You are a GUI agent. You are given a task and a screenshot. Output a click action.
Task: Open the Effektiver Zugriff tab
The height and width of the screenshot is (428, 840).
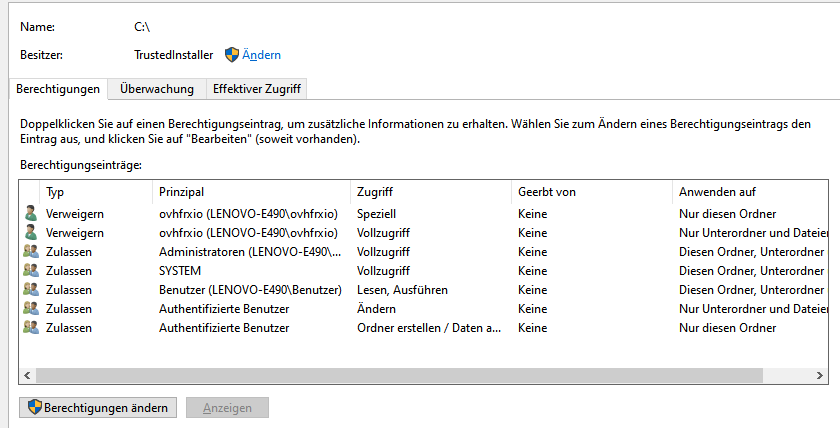click(x=257, y=89)
